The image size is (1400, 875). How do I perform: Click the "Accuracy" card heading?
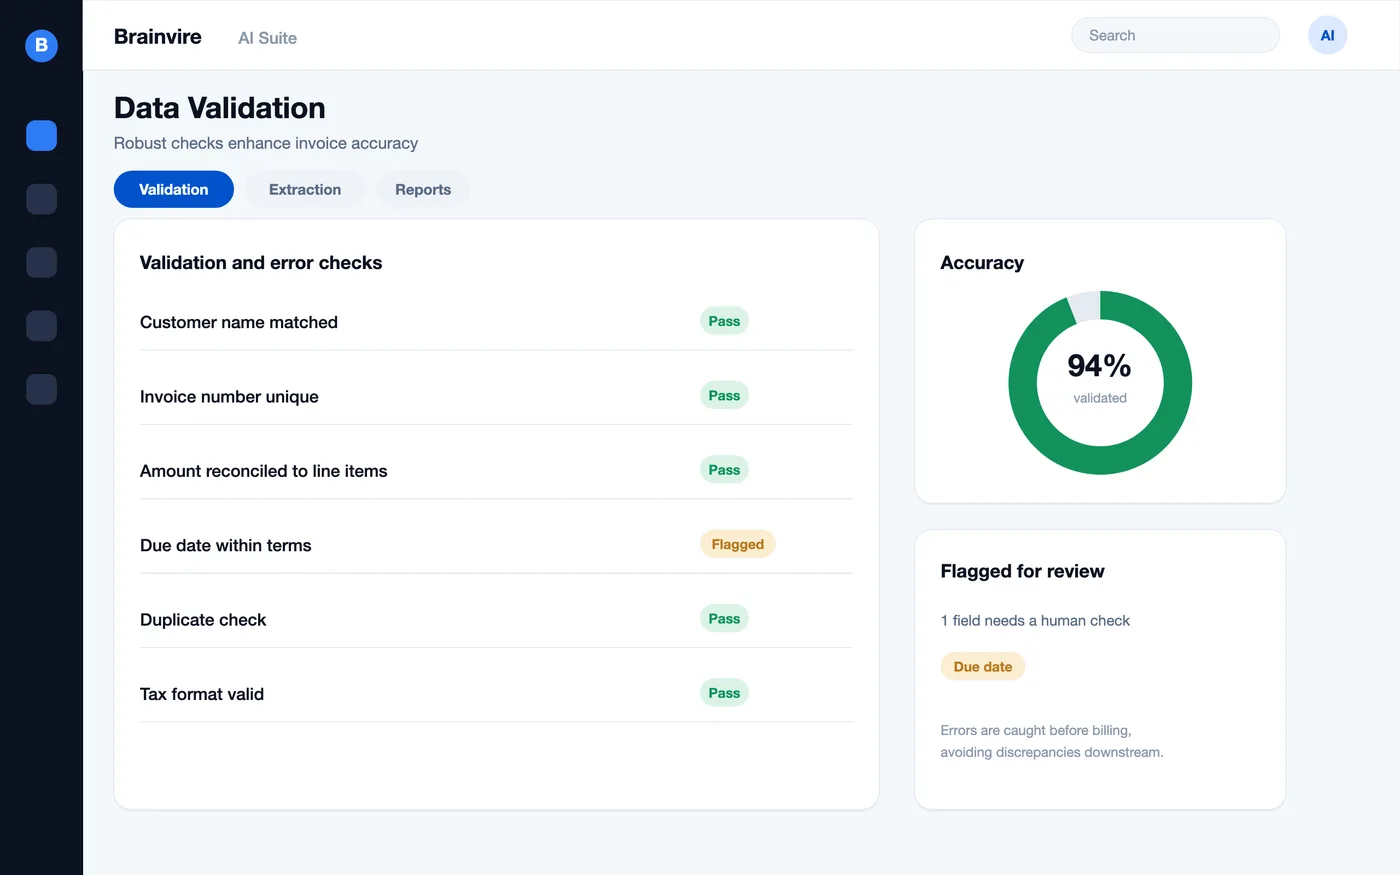coord(982,263)
